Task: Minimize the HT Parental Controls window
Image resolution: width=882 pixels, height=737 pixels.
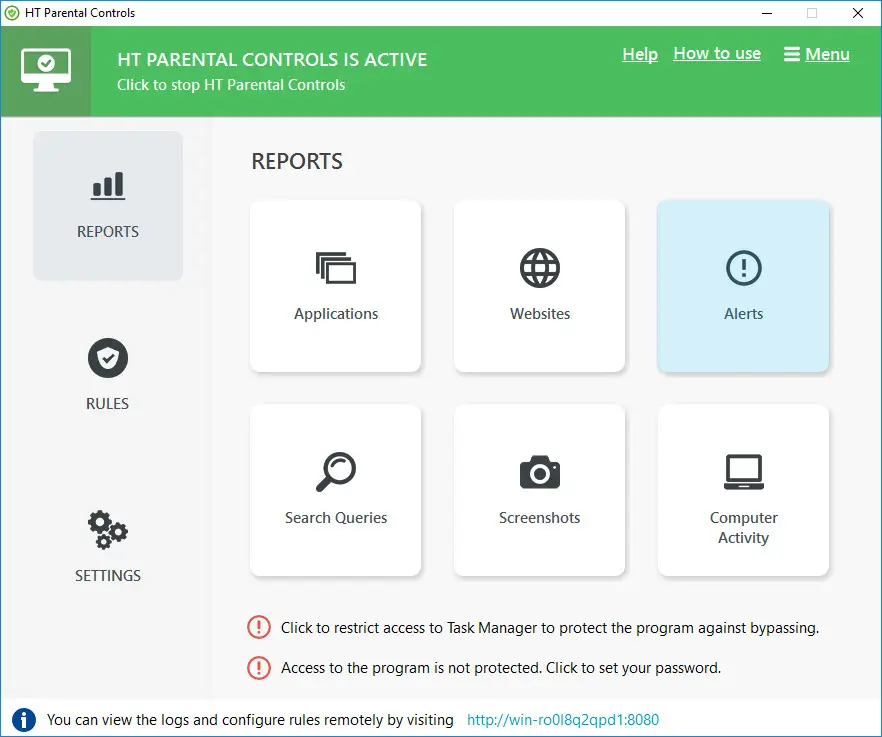Action: click(767, 13)
